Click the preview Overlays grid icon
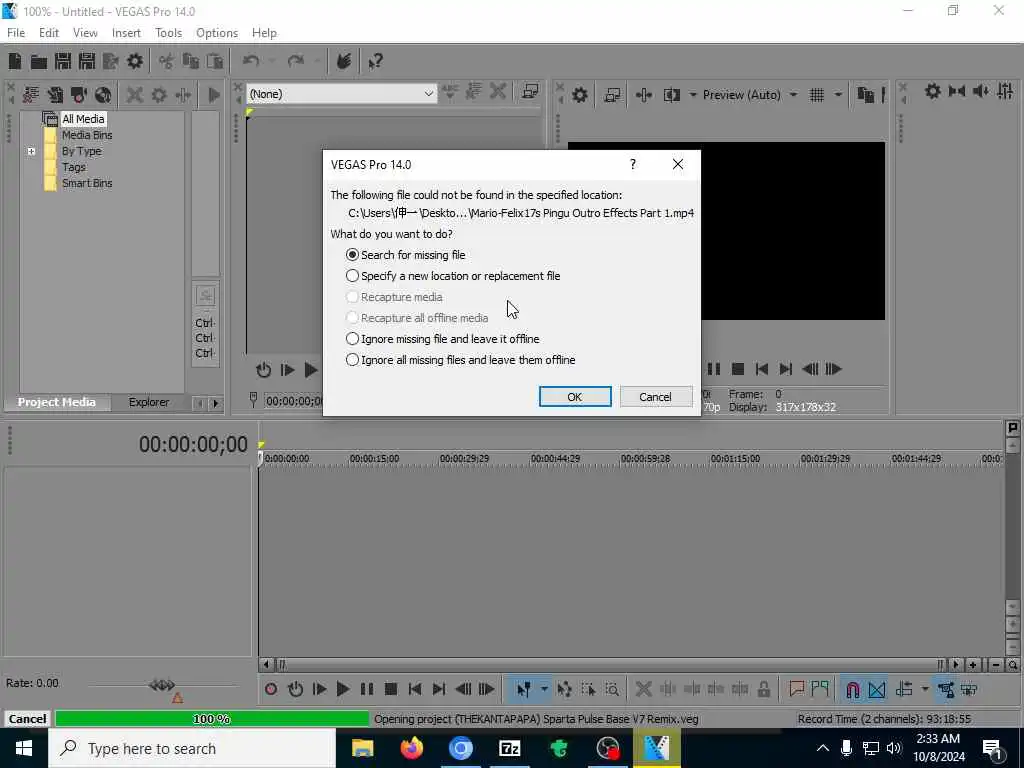 [x=816, y=95]
